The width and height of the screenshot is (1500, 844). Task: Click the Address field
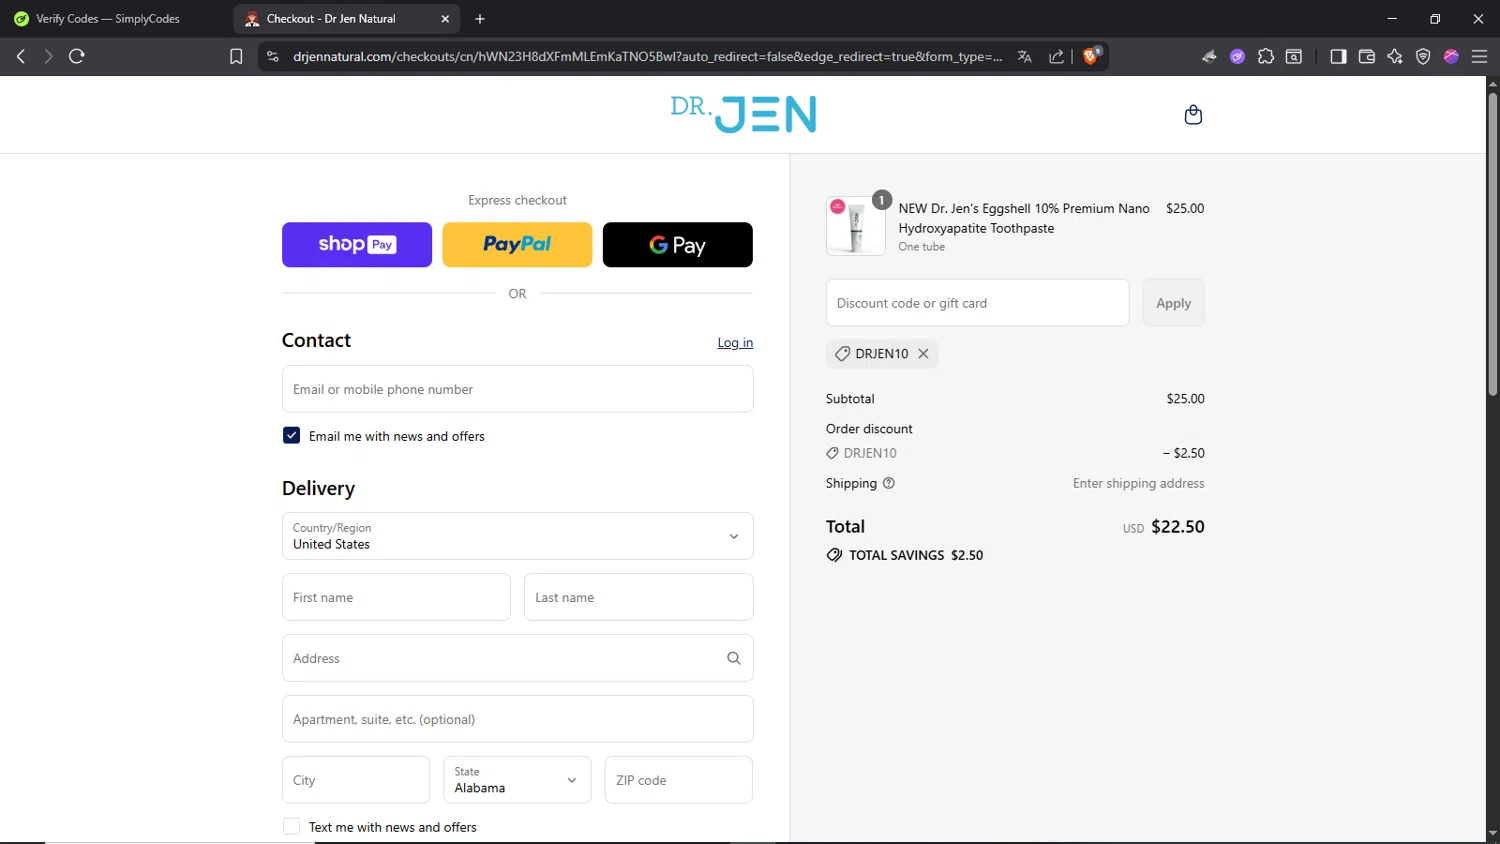(517, 658)
